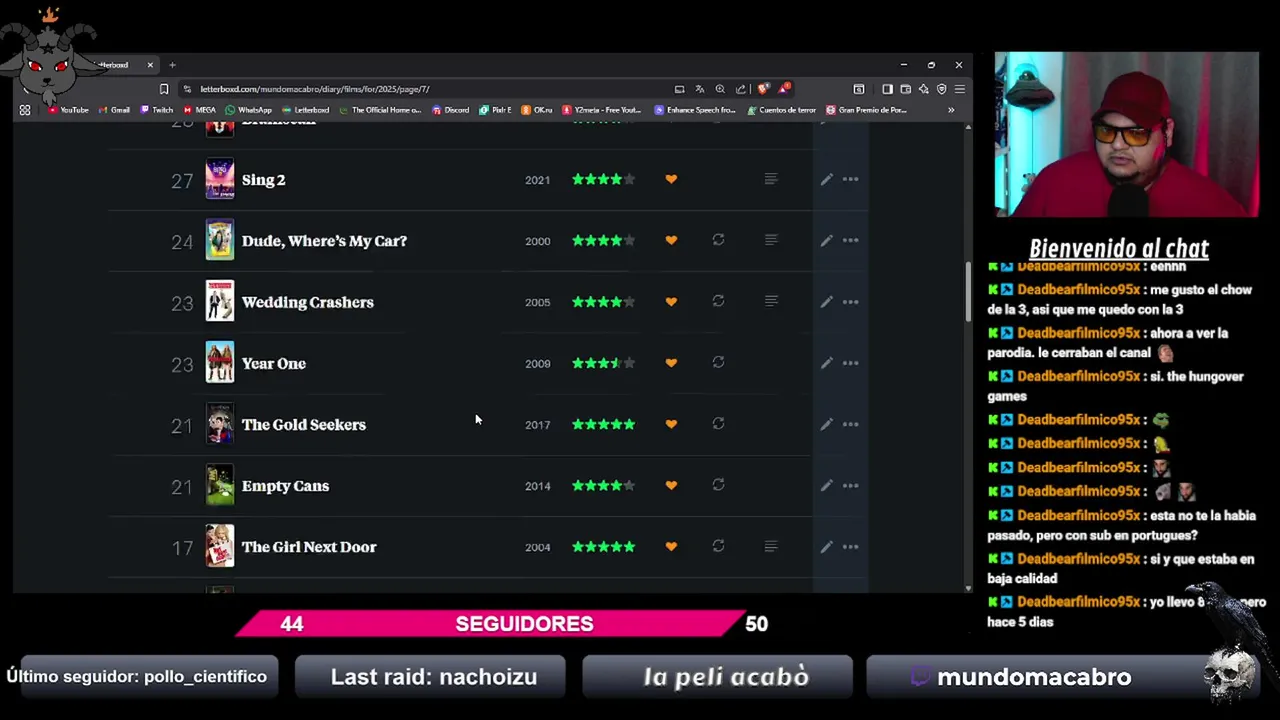Open the Wedding Crashers review icon
Screen dimensions: 1280x720
point(770,301)
